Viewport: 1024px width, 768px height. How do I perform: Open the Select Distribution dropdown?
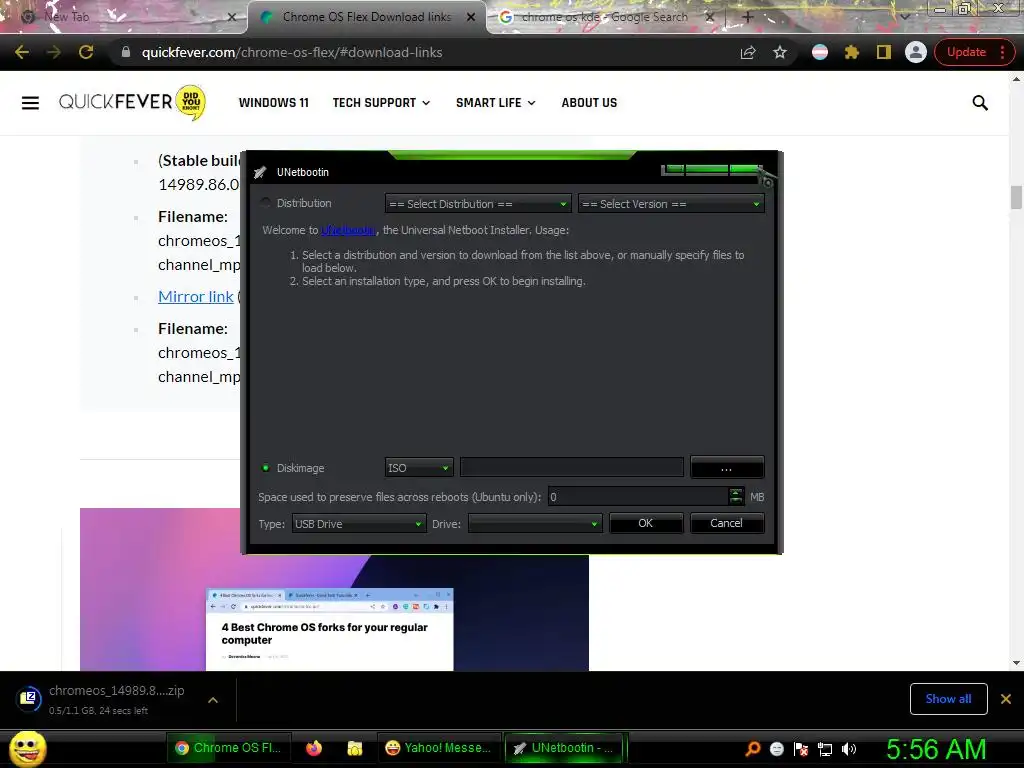pos(478,204)
